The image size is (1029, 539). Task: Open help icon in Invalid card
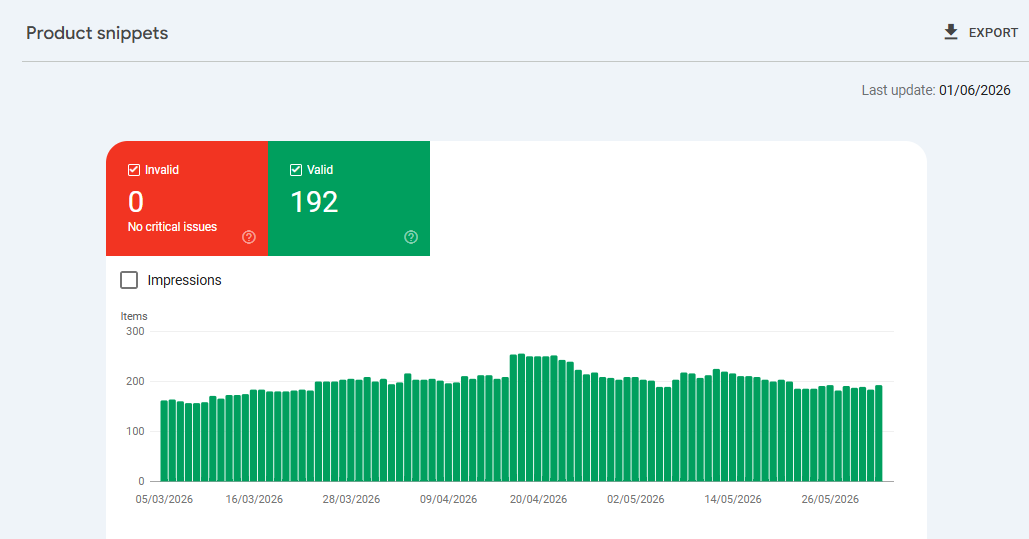[249, 237]
